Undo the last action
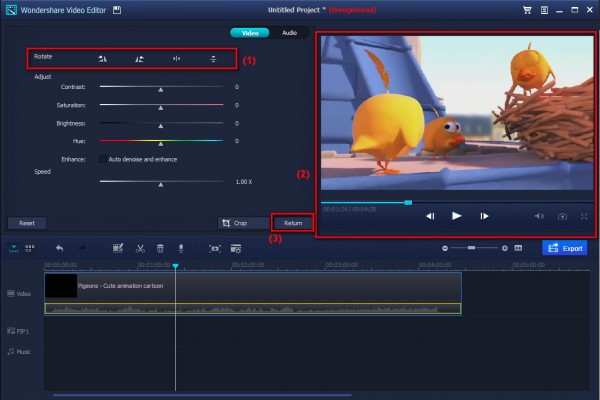This screenshot has width=600, height=400. (x=60, y=248)
